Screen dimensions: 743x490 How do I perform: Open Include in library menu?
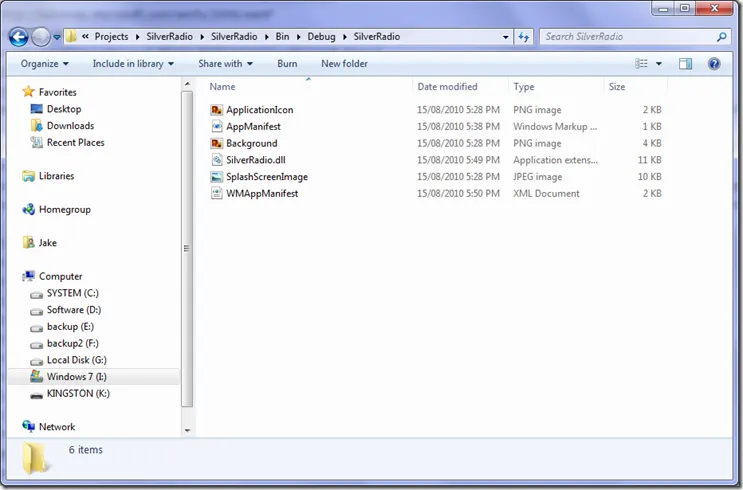[133, 64]
